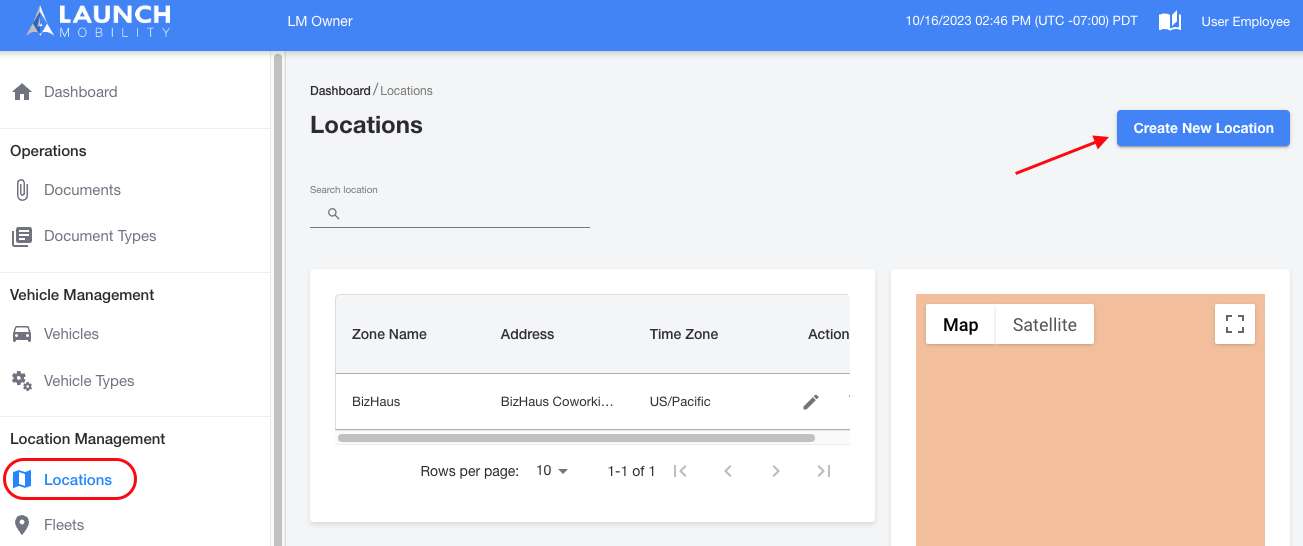Click the horizontal table scrollbar
The width and height of the screenshot is (1303, 546).
[x=576, y=438]
